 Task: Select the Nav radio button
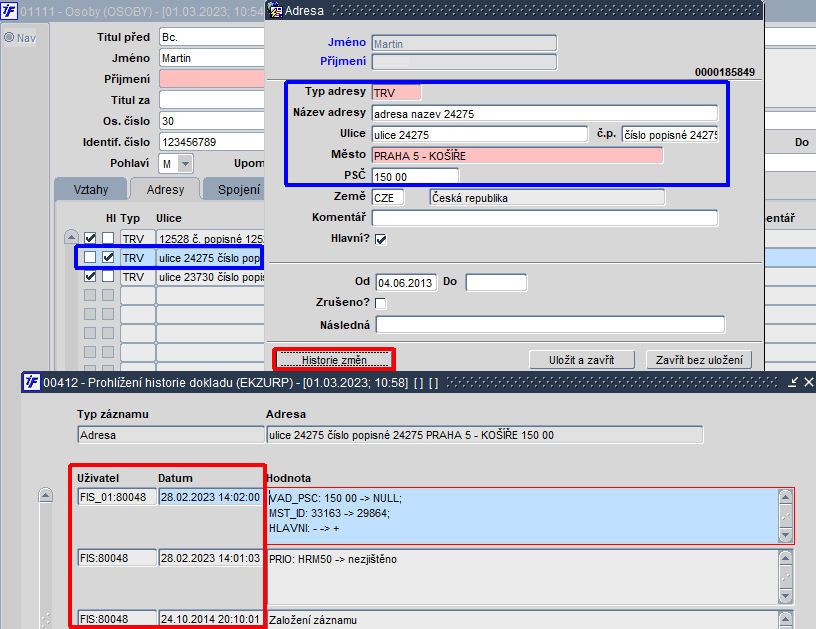[x=9, y=37]
